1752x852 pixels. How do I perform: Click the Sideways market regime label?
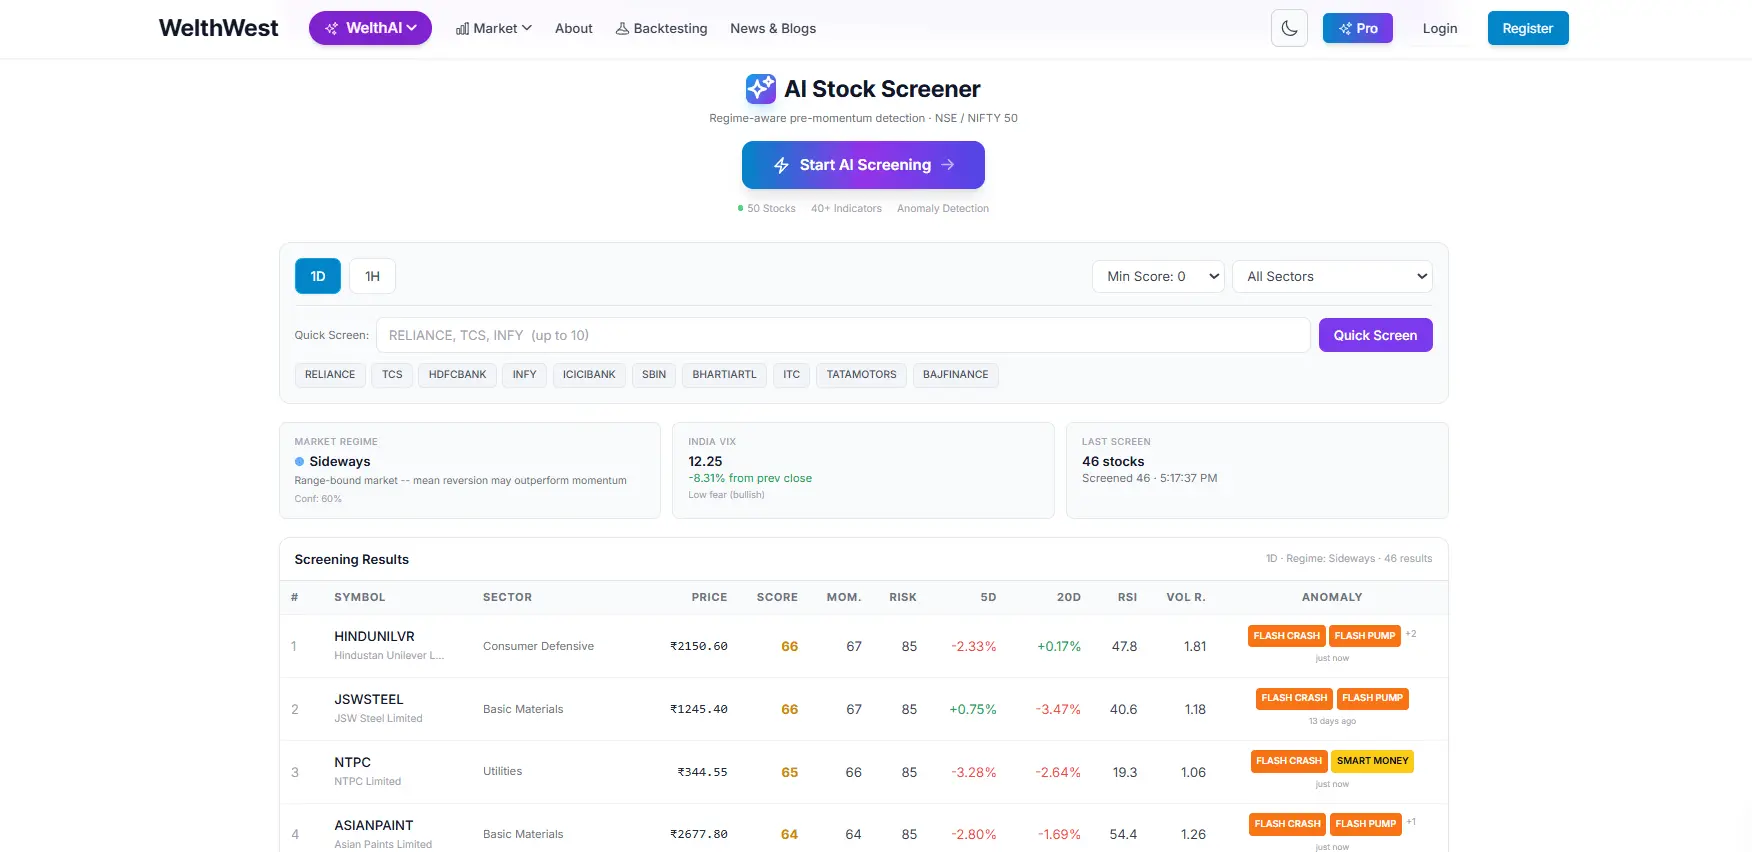(340, 461)
